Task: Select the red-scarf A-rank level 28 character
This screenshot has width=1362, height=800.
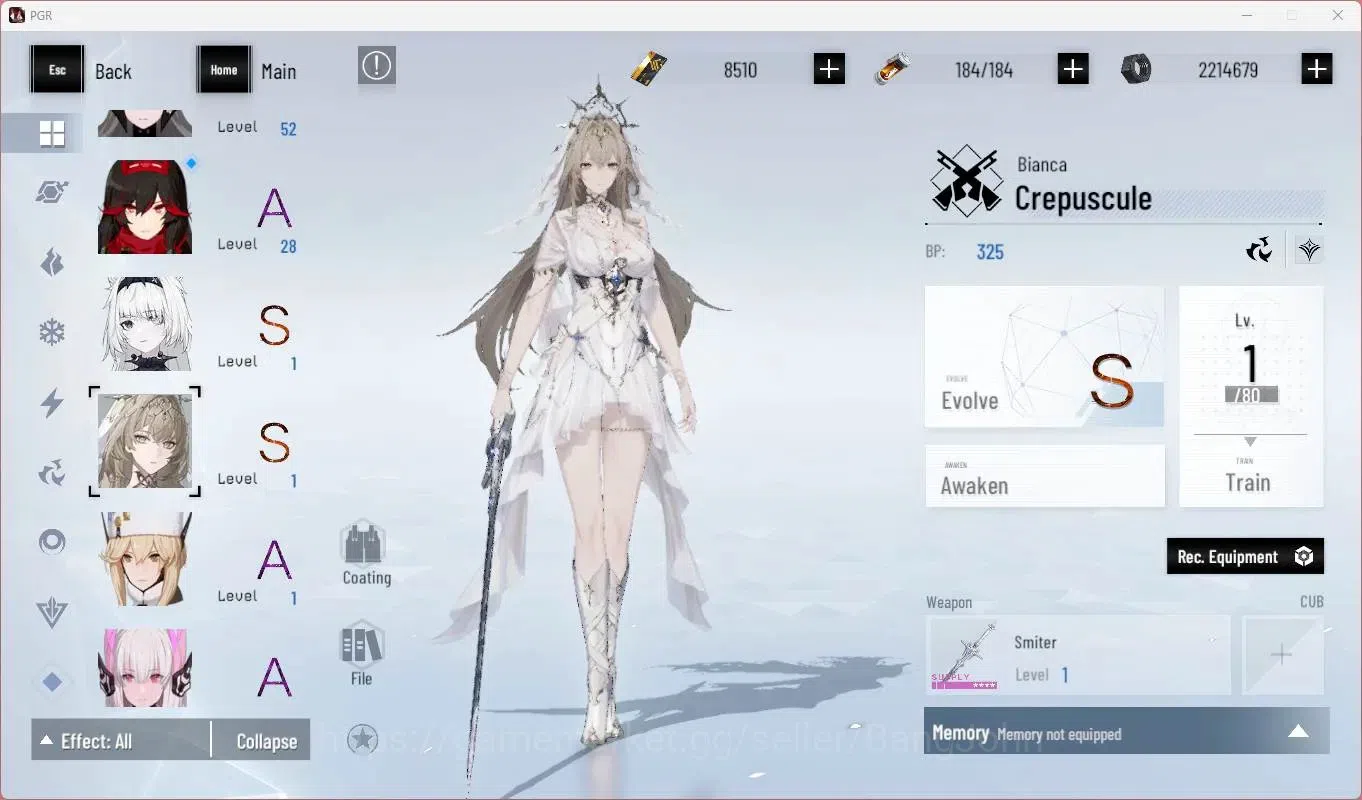Action: (145, 207)
